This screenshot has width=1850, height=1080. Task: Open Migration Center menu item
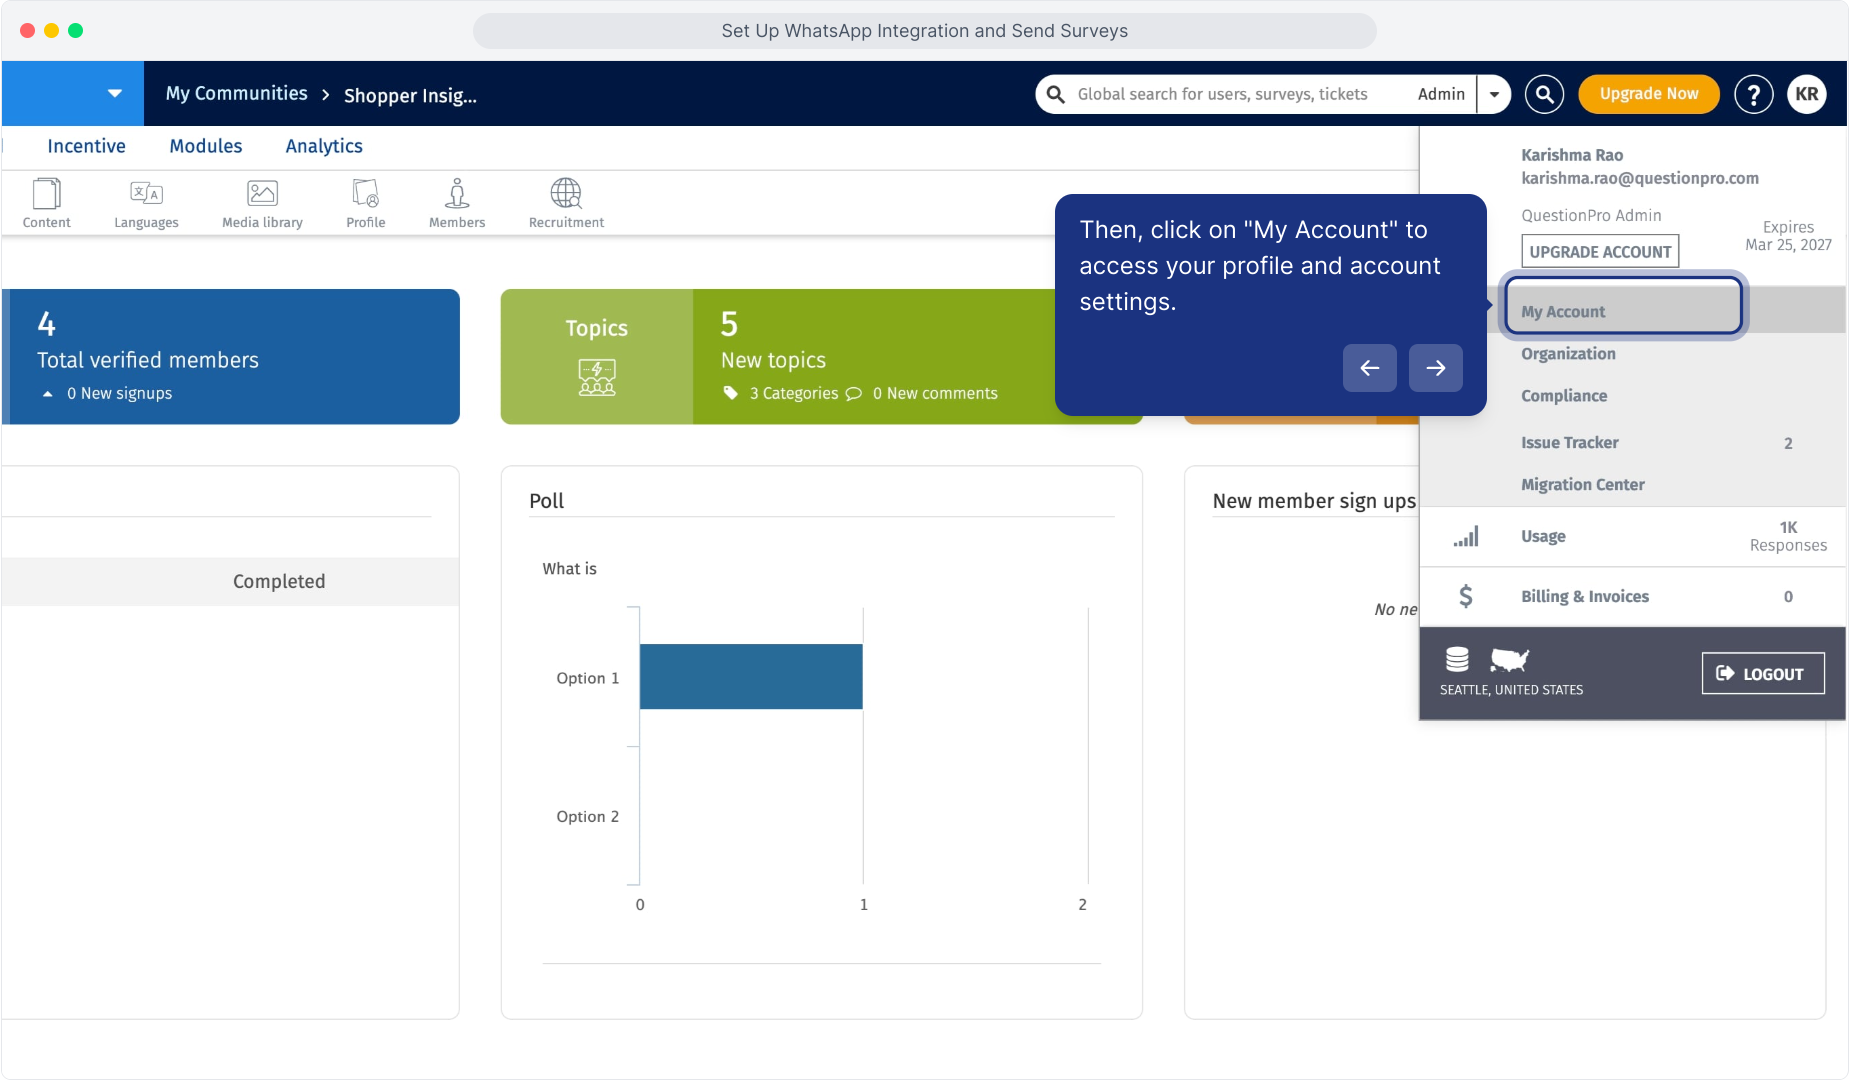(1583, 485)
